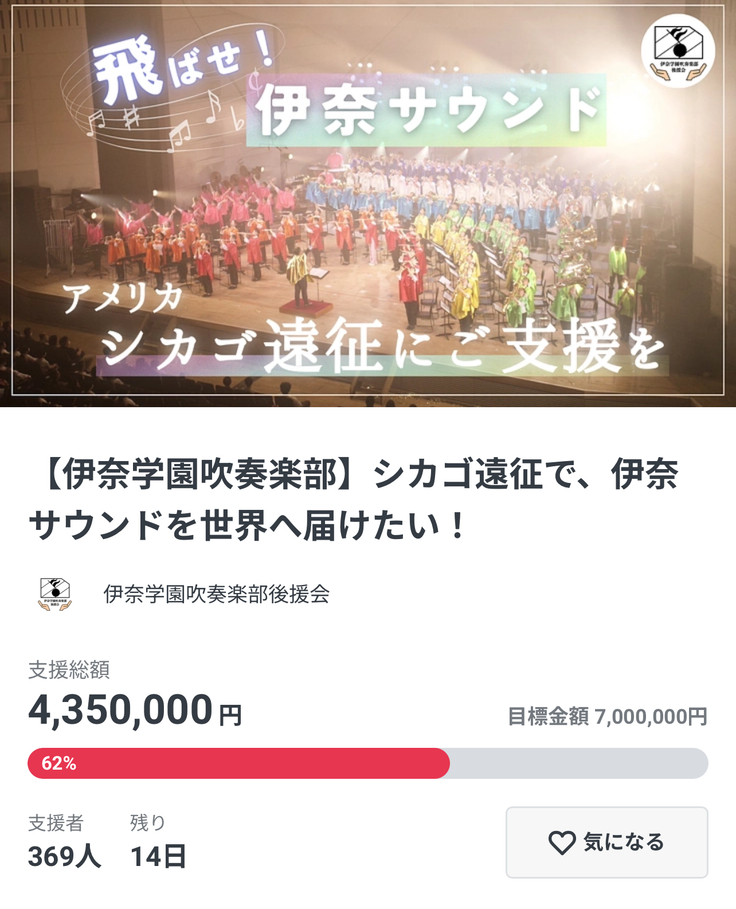Select the 62% progress label
The width and height of the screenshot is (736, 909).
pos(58,763)
